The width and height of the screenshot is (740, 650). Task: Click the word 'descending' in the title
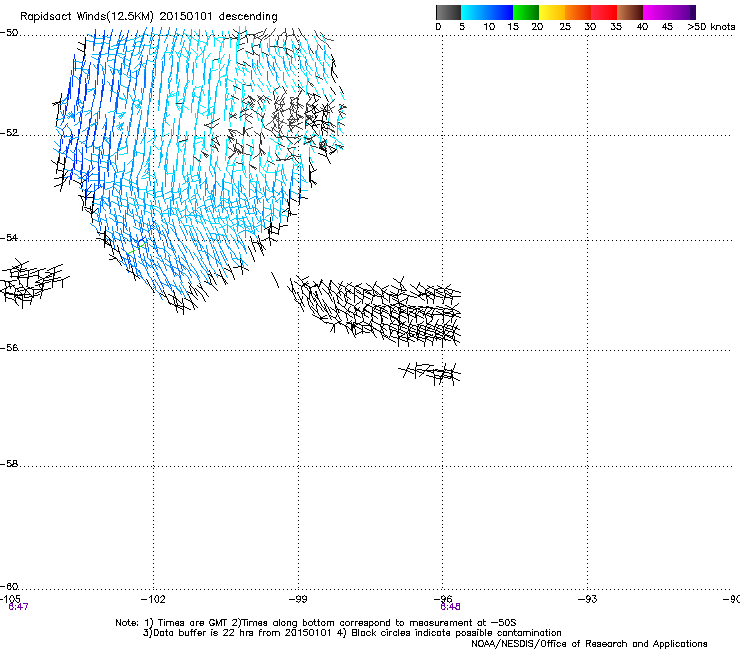[x=248, y=17]
